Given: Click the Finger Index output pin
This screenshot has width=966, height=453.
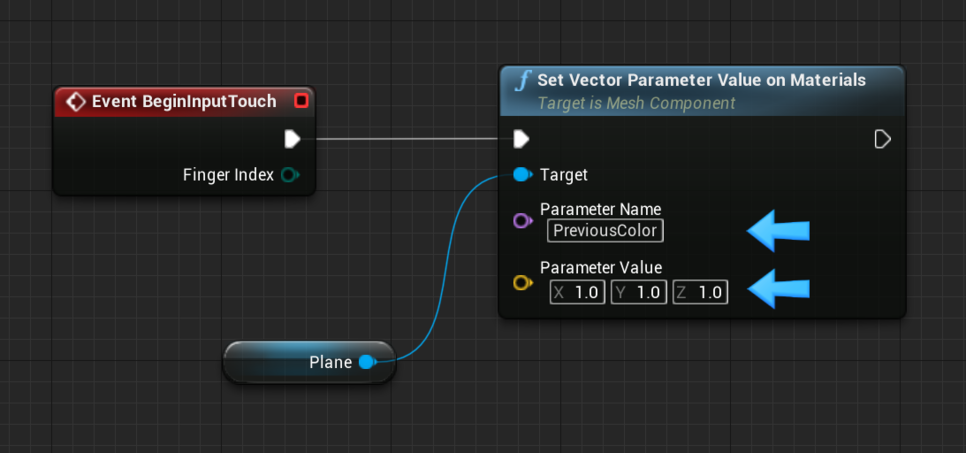Looking at the screenshot, I should click(289, 175).
